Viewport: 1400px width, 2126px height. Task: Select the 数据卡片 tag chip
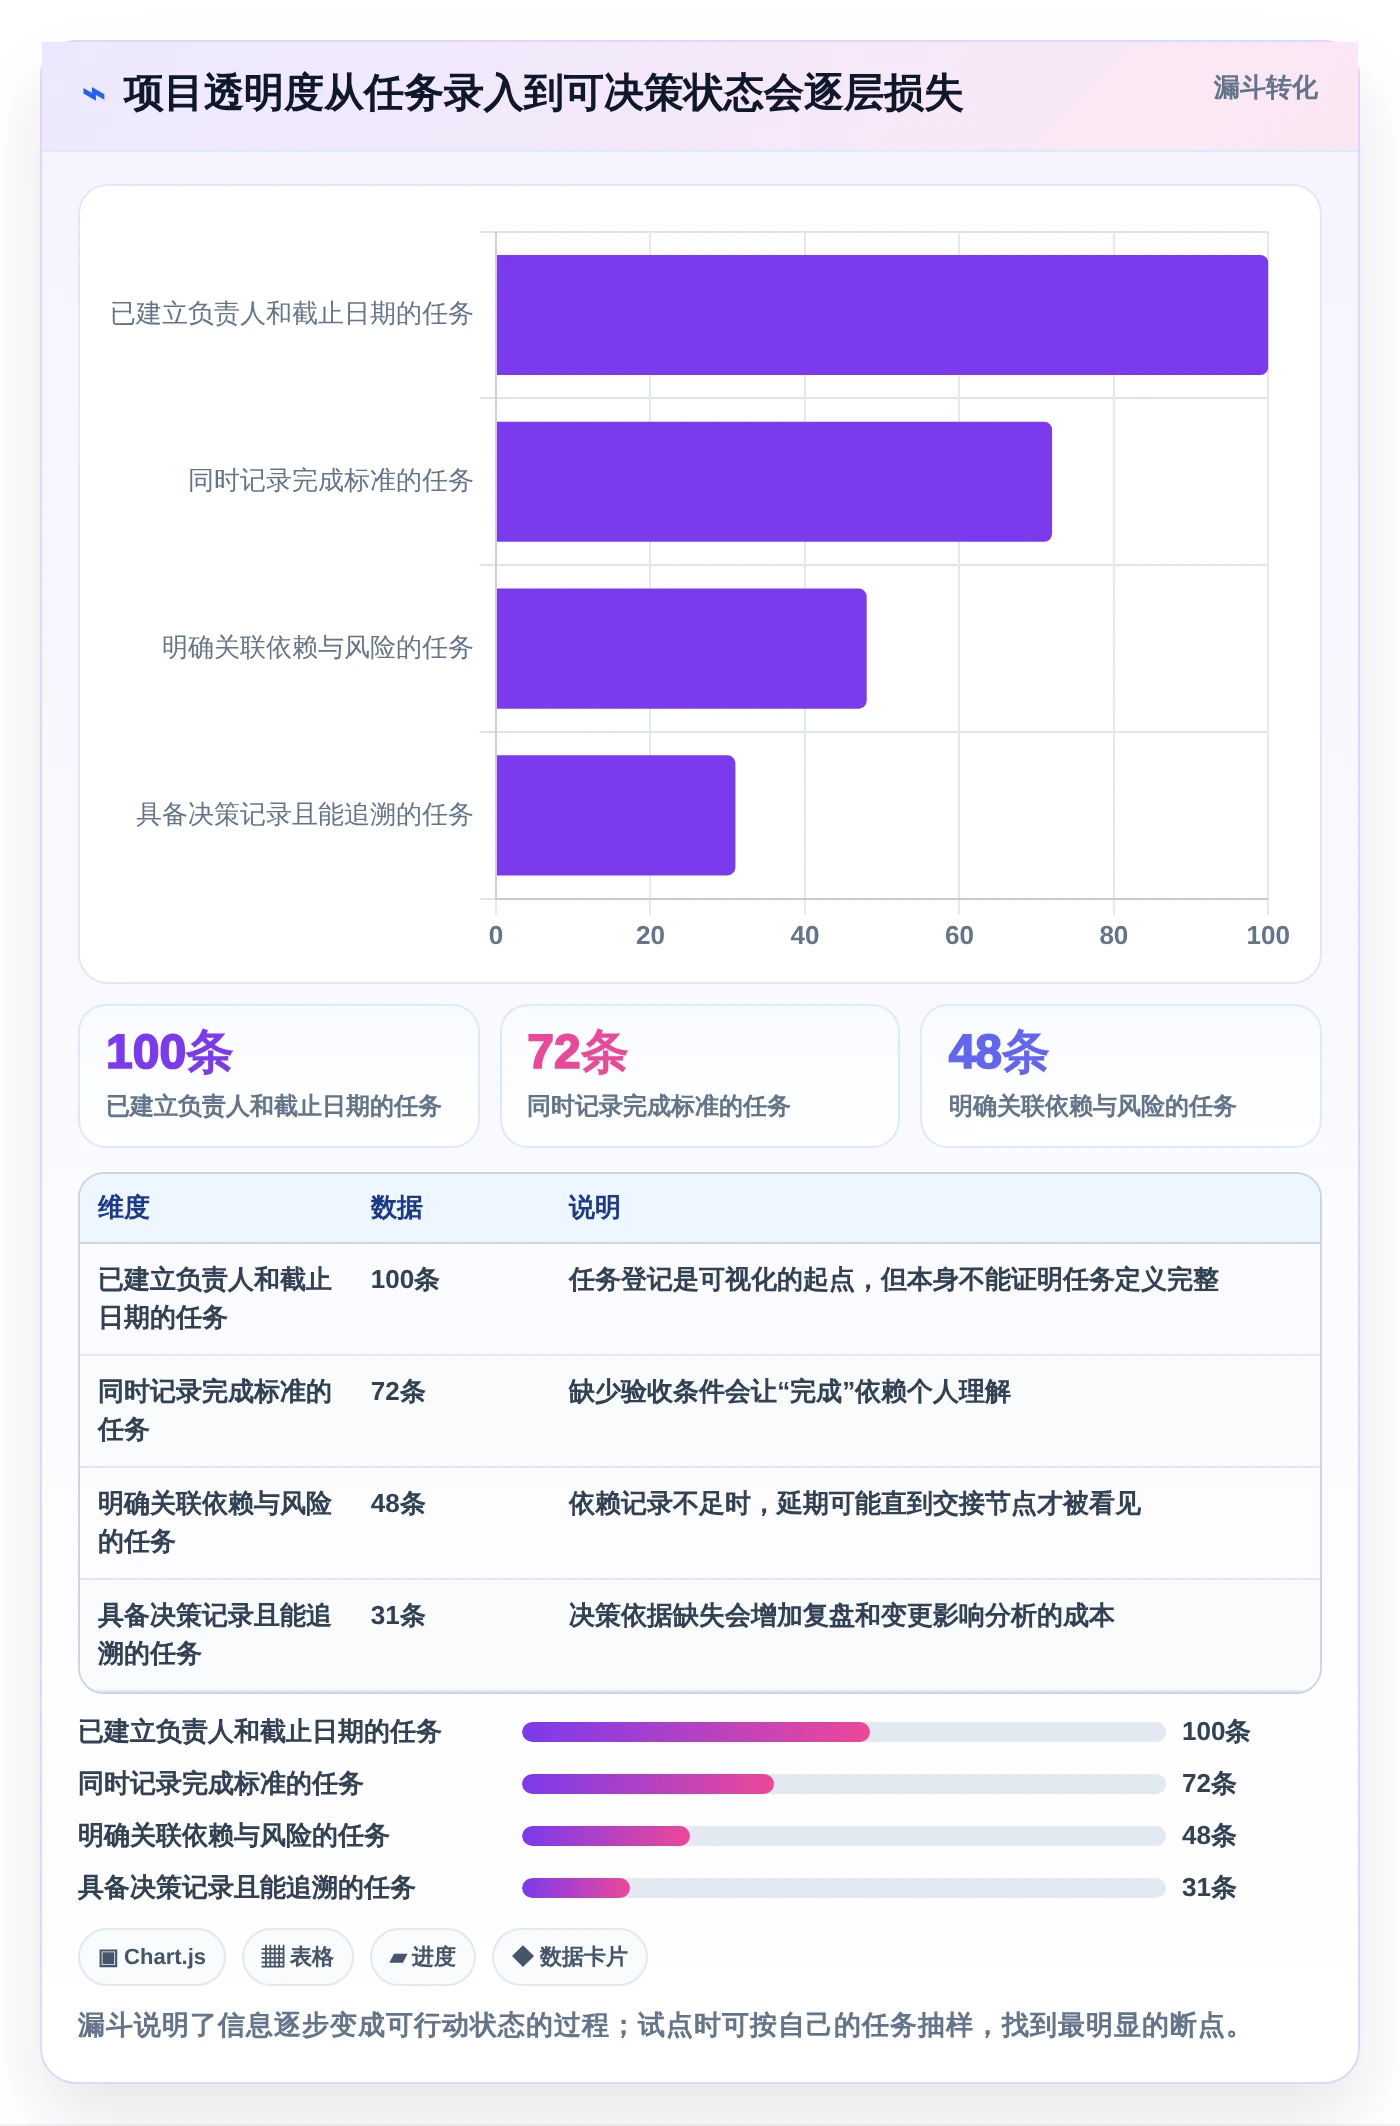point(570,1957)
